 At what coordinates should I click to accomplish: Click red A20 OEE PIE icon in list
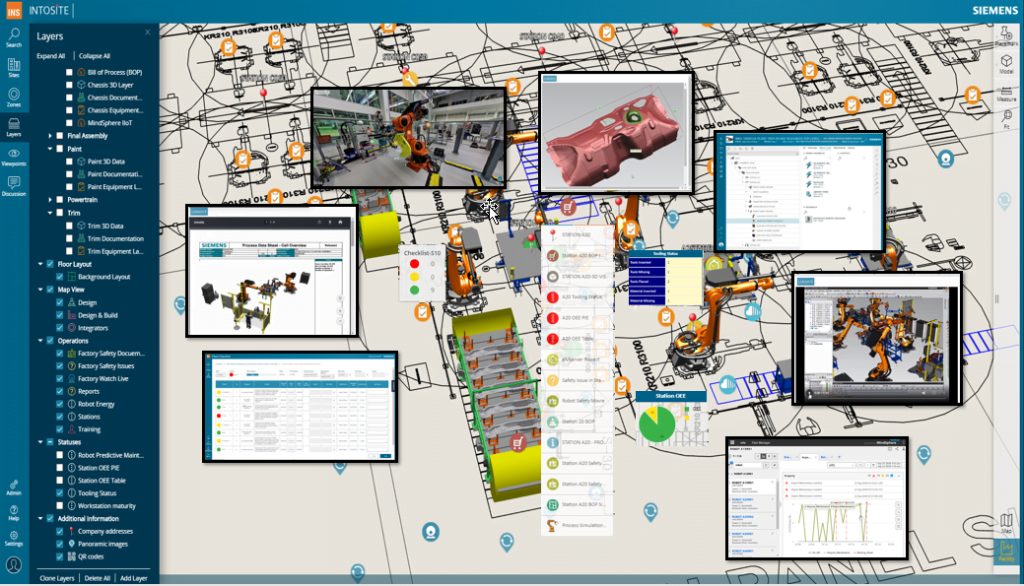[x=552, y=318]
